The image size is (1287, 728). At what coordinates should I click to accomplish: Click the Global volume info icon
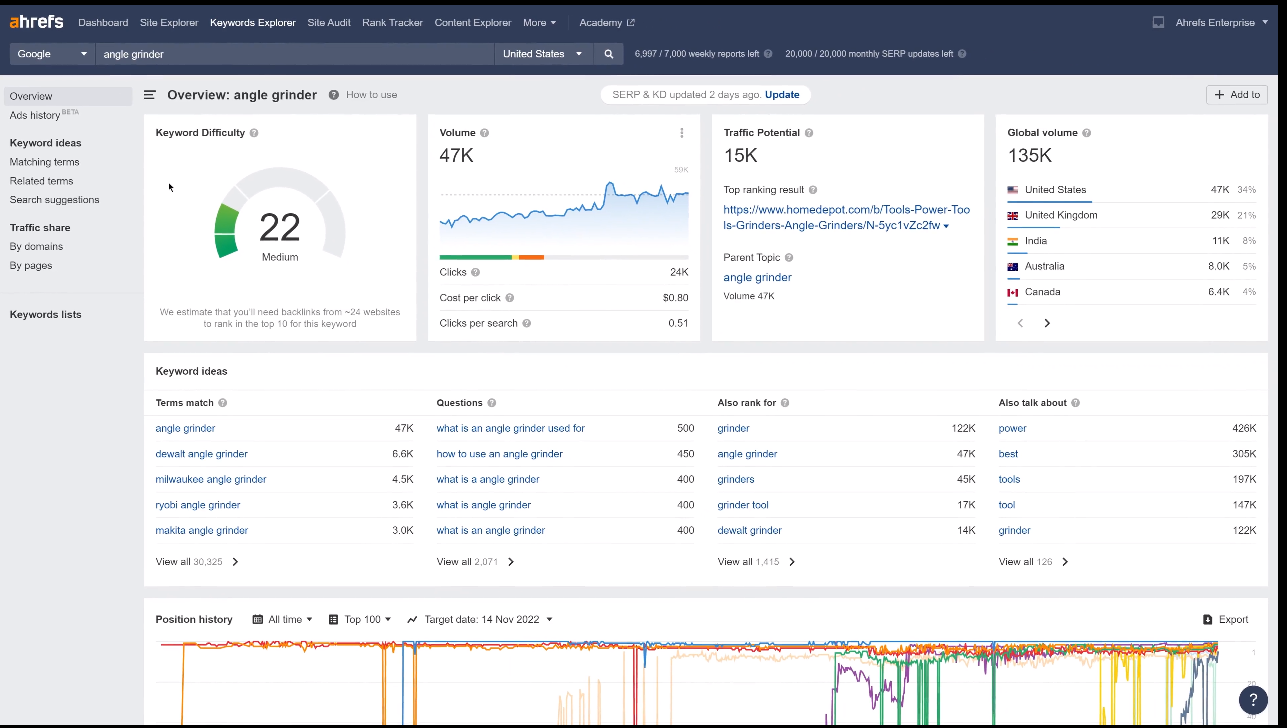(1087, 133)
